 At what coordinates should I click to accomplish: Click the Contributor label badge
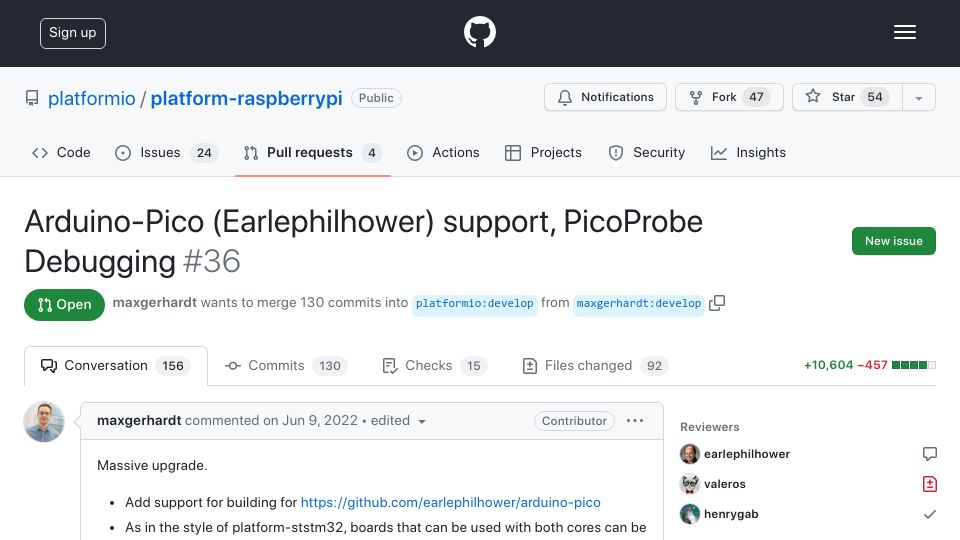point(574,421)
